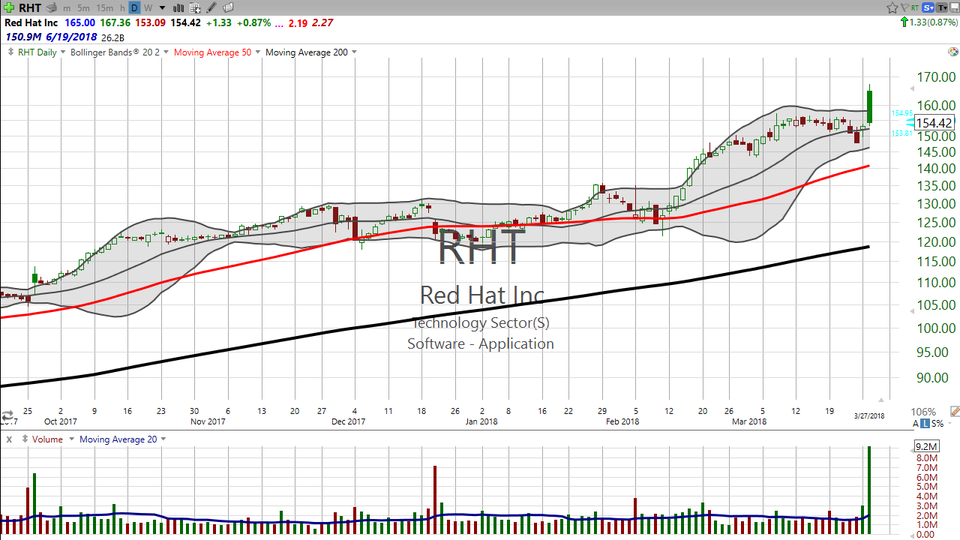Image resolution: width=960 pixels, height=540 pixels.
Task: Click the low price 153.09
Action: 150,23
